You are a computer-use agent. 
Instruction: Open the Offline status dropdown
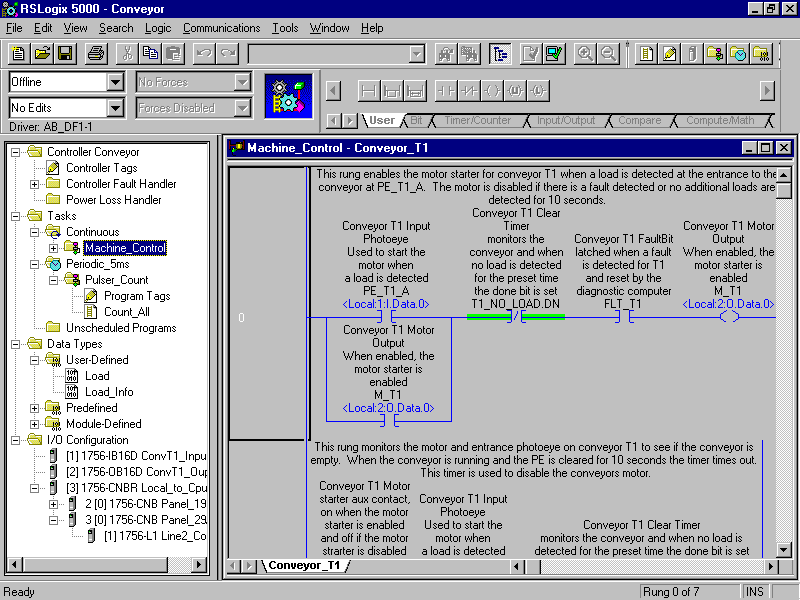point(115,82)
